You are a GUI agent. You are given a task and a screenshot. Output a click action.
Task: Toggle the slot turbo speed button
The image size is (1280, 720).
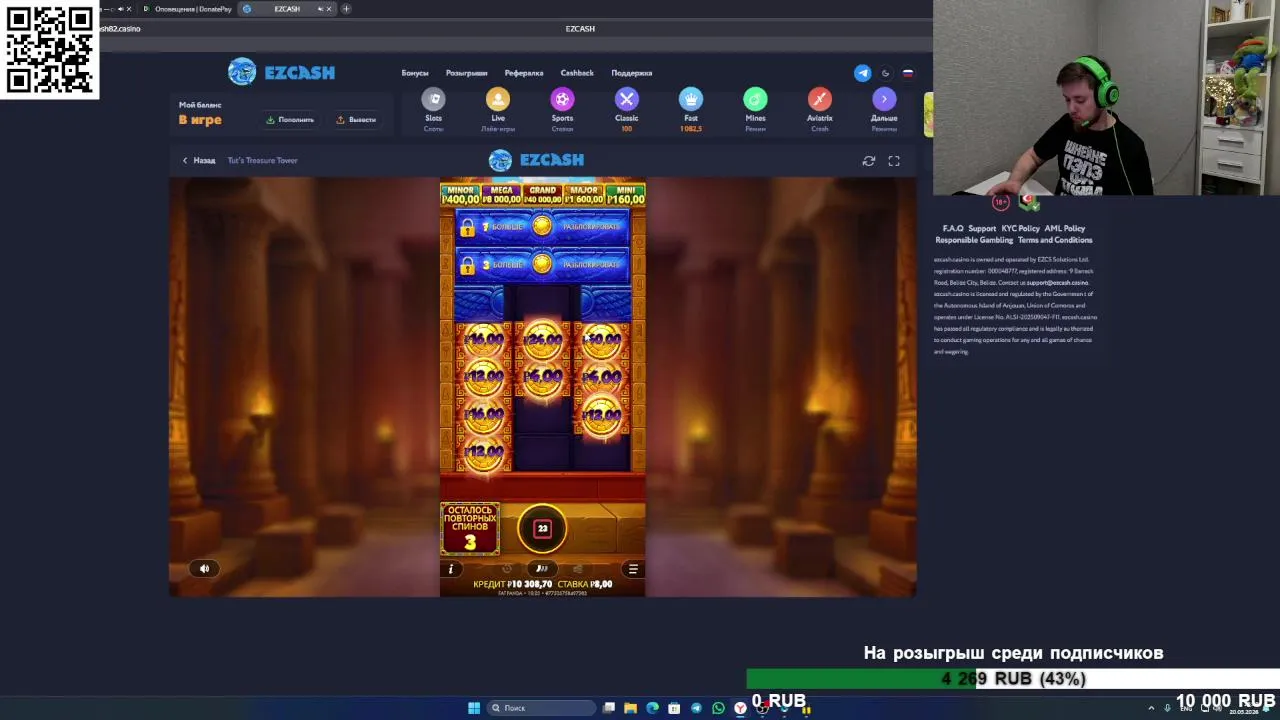pos(542,569)
